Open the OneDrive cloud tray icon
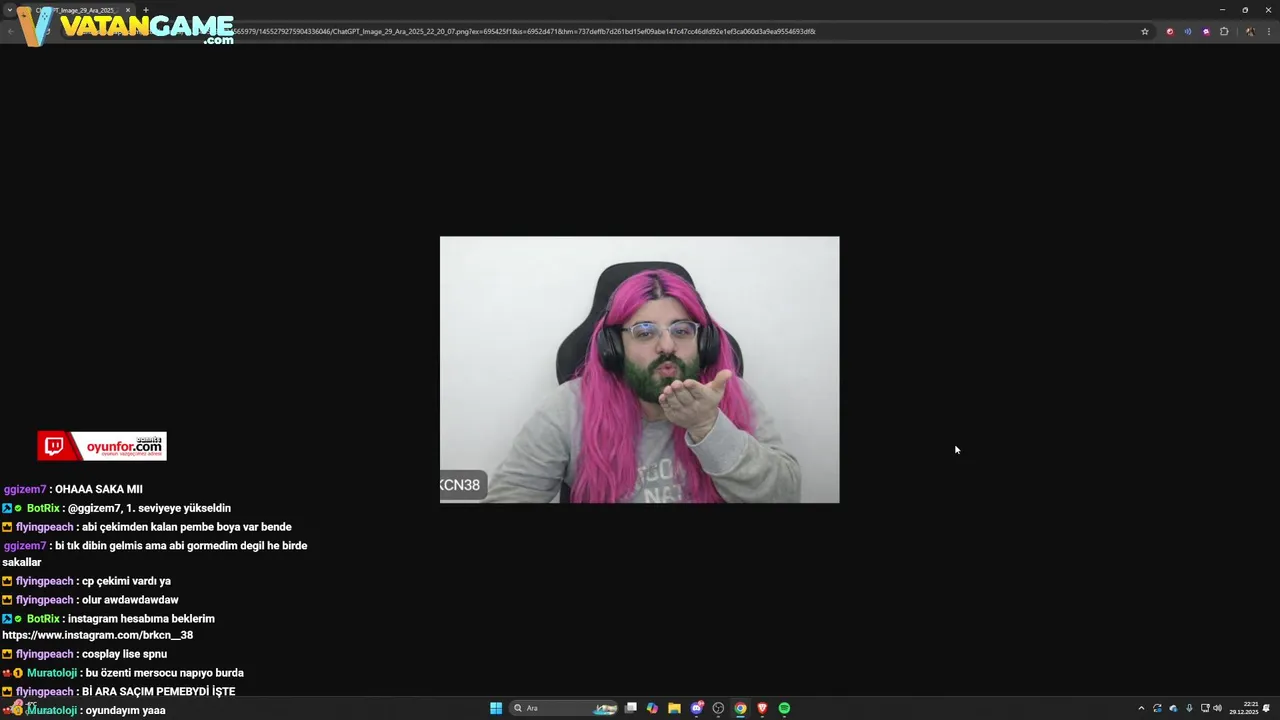 pyautogui.click(x=1173, y=708)
